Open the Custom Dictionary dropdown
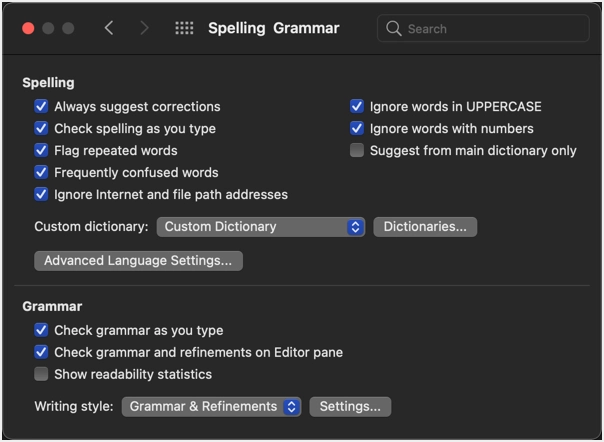 pos(261,227)
